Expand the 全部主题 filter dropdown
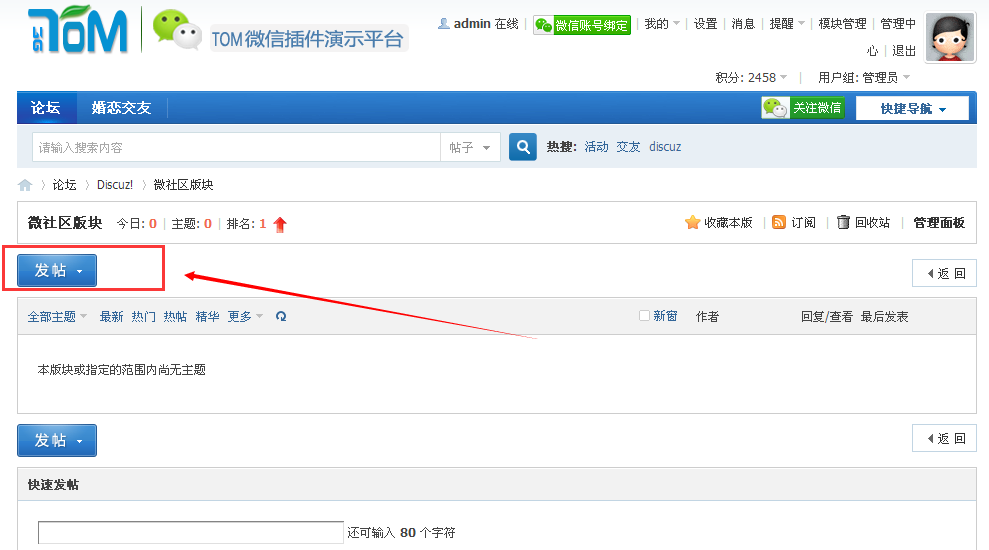The image size is (989, 550). point(57,317)
